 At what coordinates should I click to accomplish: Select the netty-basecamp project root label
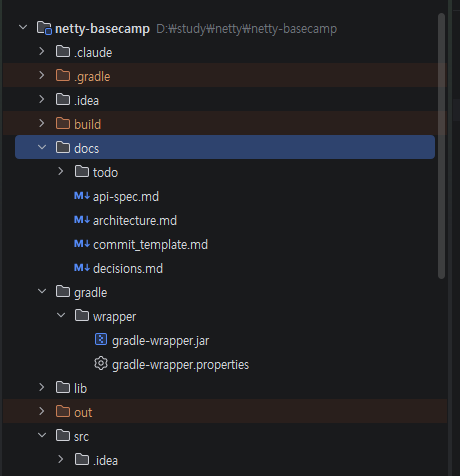[102, 29]
